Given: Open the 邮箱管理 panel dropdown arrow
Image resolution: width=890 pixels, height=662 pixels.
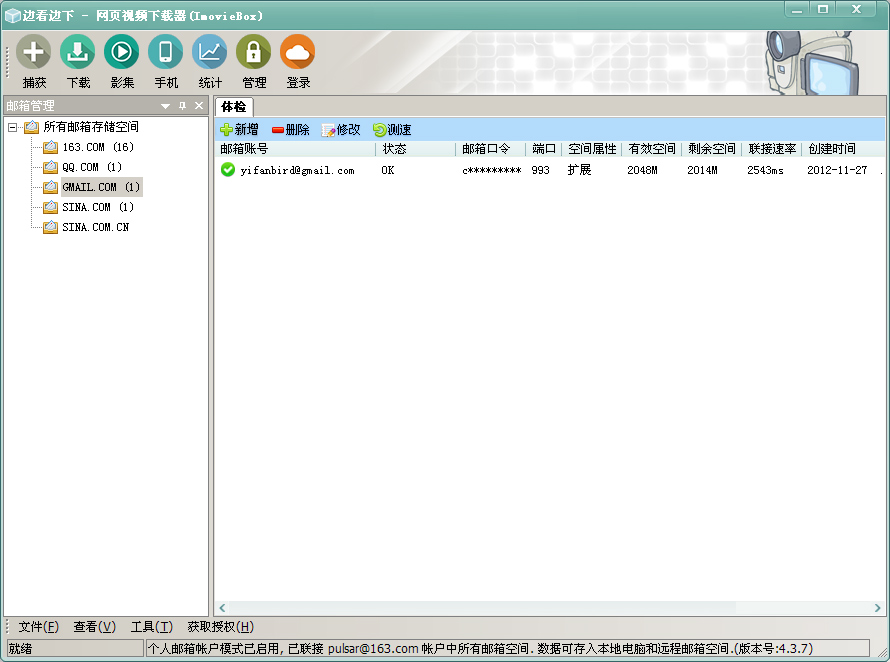Looking at the screenshot, I should (x=166, y=106).
